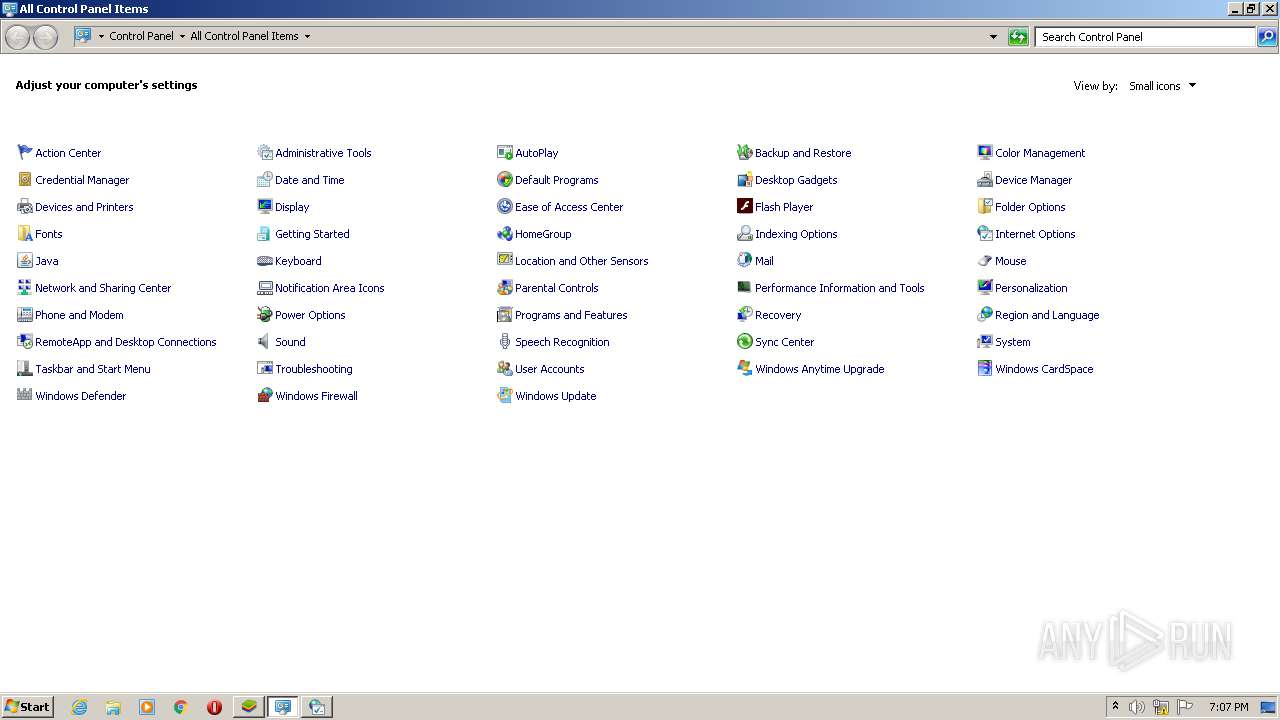Launch Internet Explorer from taskbar
The image size is (1280, 720).
click(x=79, y=707)
